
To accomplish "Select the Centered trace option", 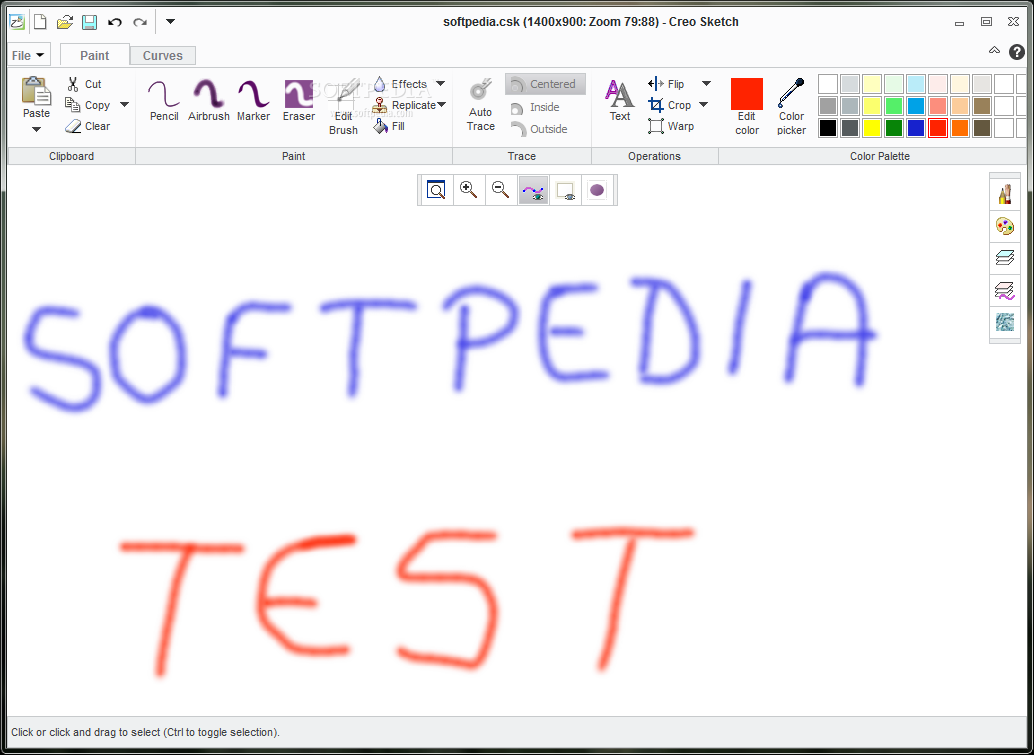I will click(545, 84).
